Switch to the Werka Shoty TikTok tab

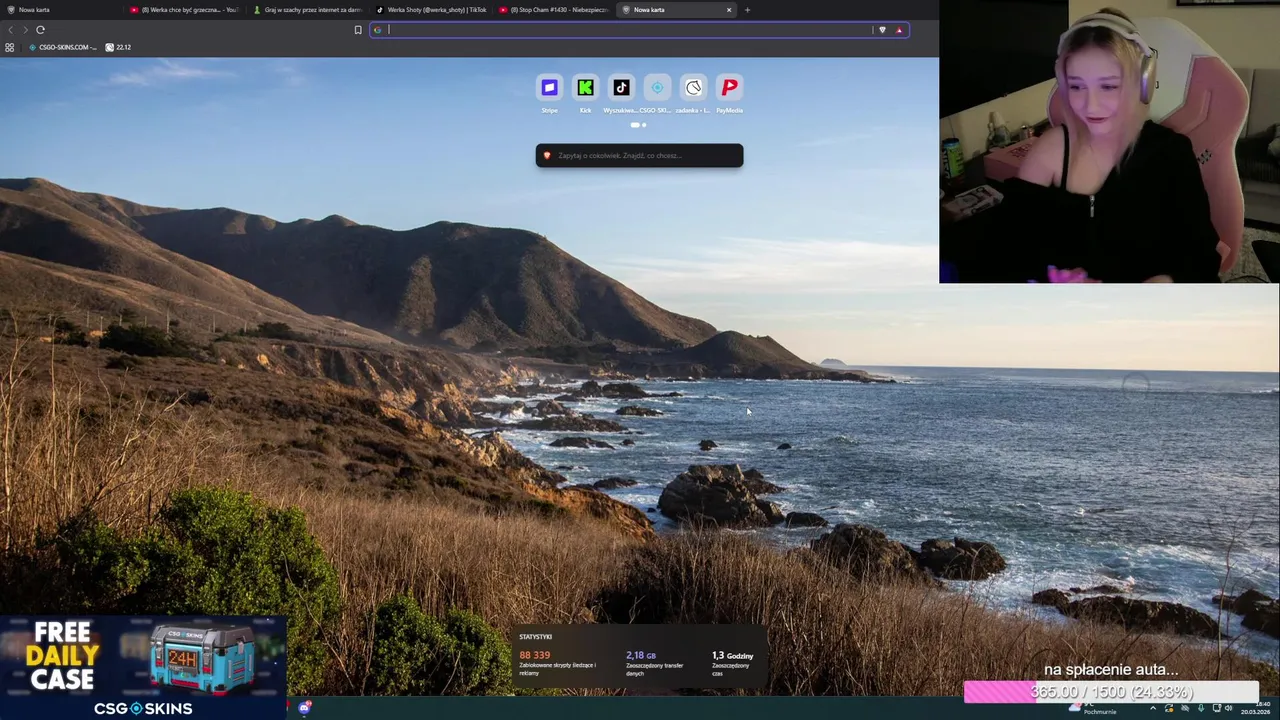[430, 10]
